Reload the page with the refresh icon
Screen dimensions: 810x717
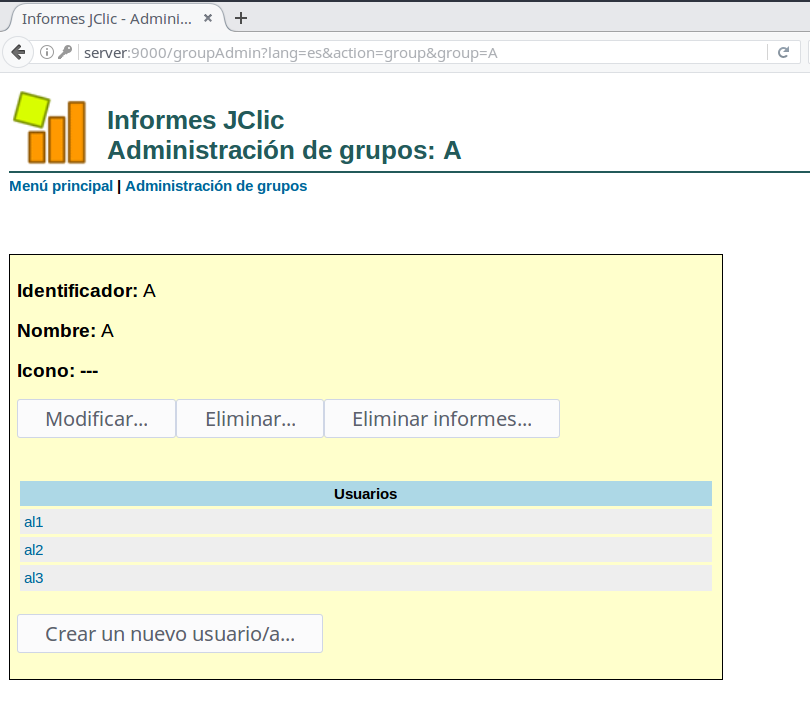pos(784,53)
